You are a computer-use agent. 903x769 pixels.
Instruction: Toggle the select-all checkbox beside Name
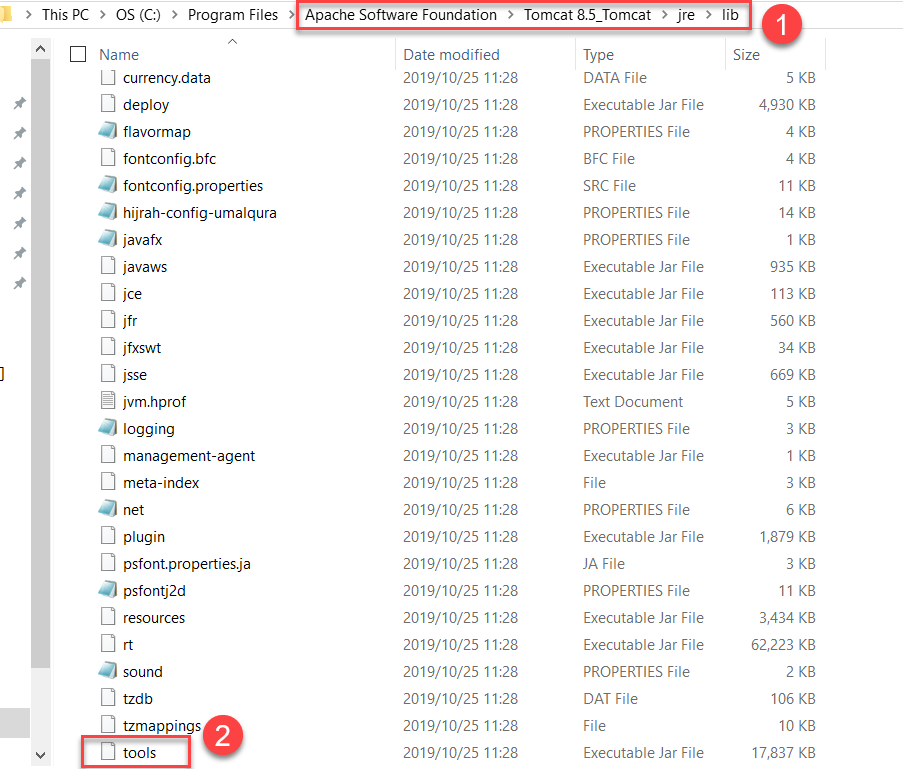coord(78,54)
